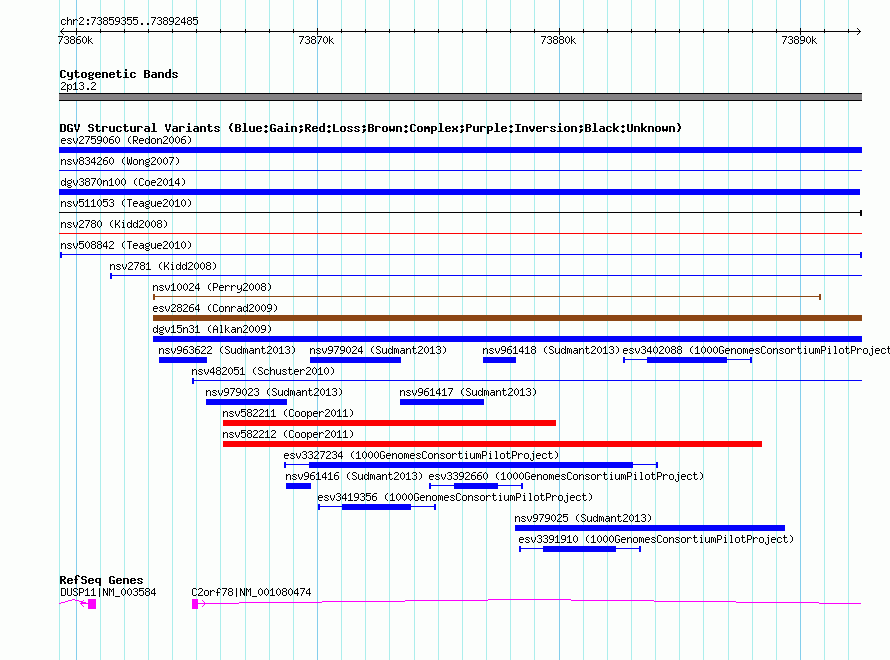
Task: Click the Cytogenetic Bands track title
Action: tap(119, 74)
